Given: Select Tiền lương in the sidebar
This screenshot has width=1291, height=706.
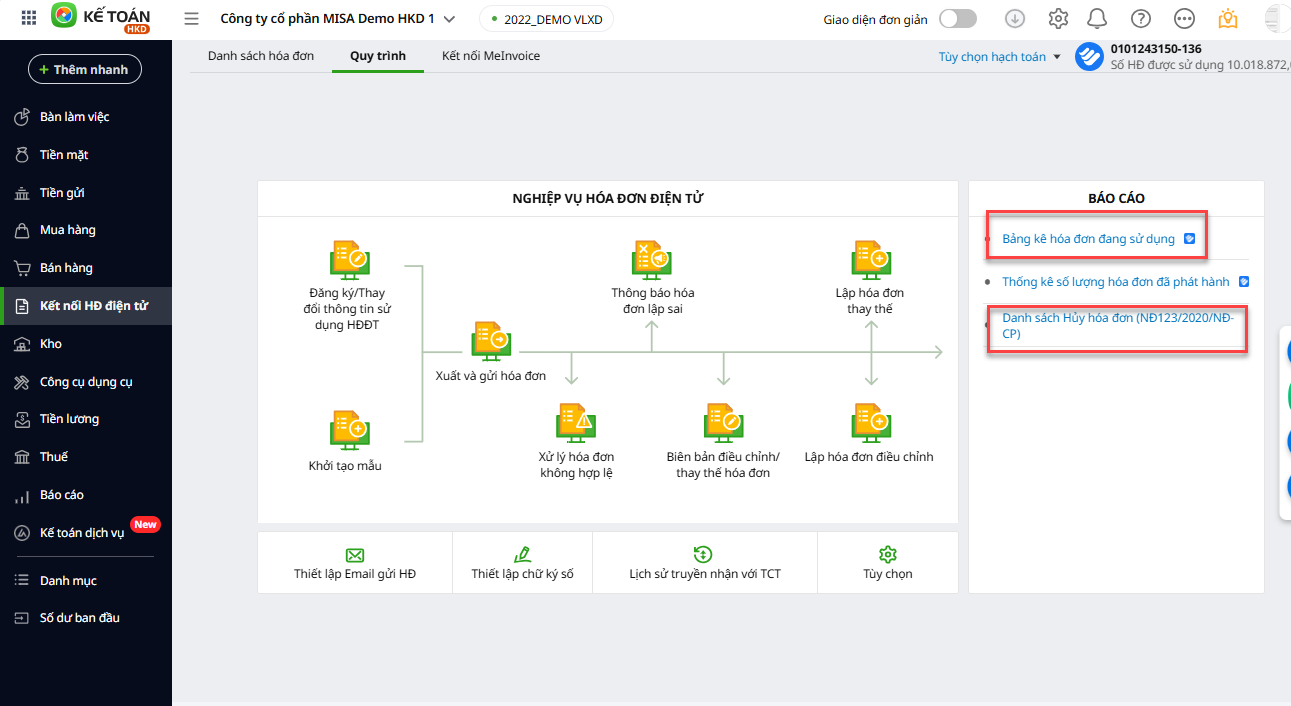Looking at the screenshot, I should (69, 419).
